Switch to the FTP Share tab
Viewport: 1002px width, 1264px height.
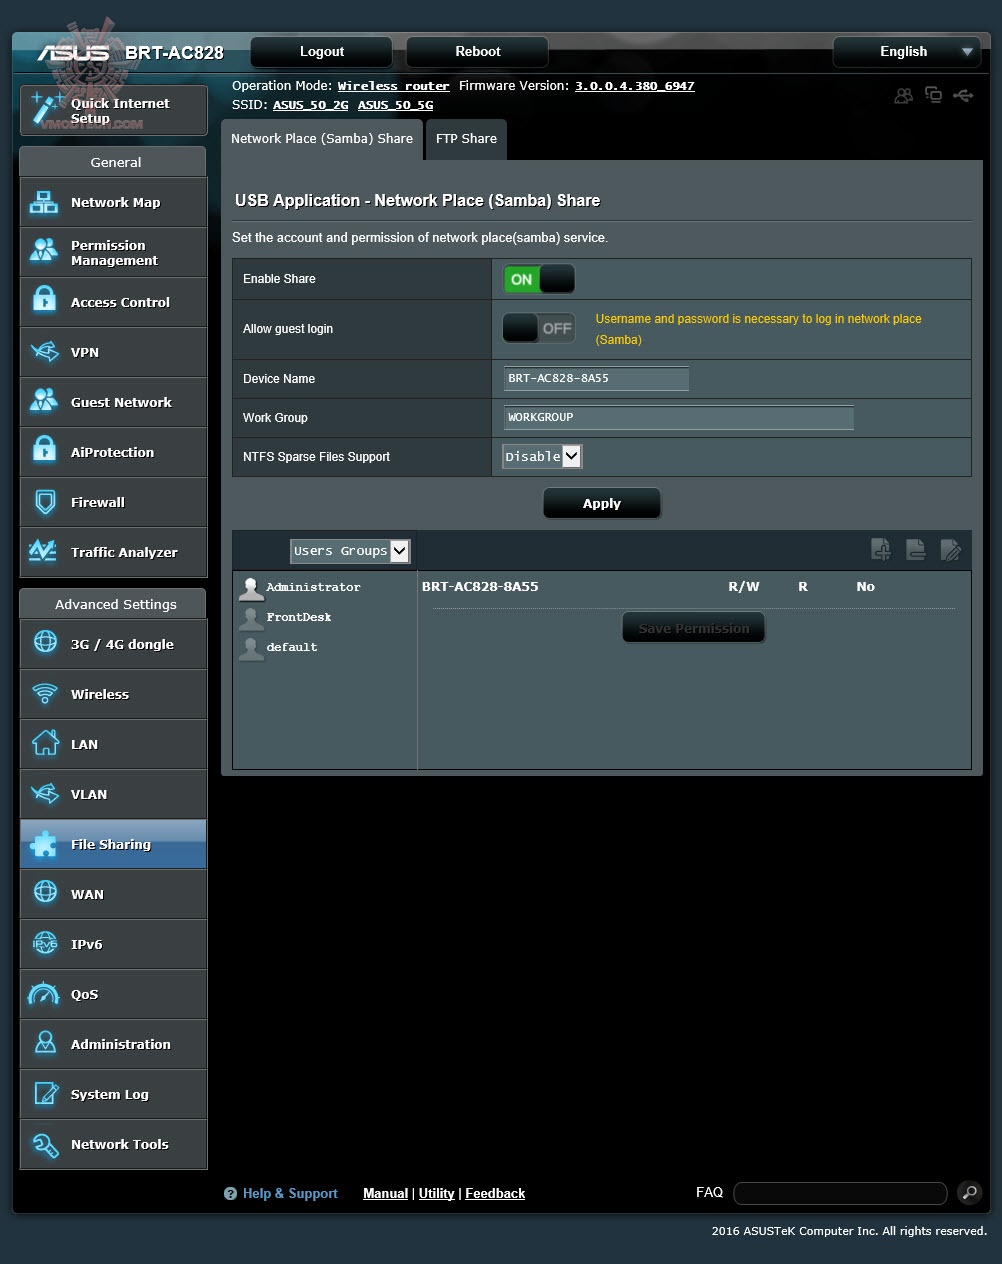pos(466,139)
